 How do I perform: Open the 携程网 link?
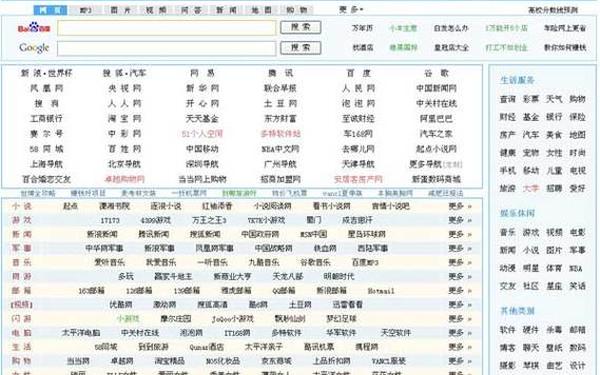point(367,347)
